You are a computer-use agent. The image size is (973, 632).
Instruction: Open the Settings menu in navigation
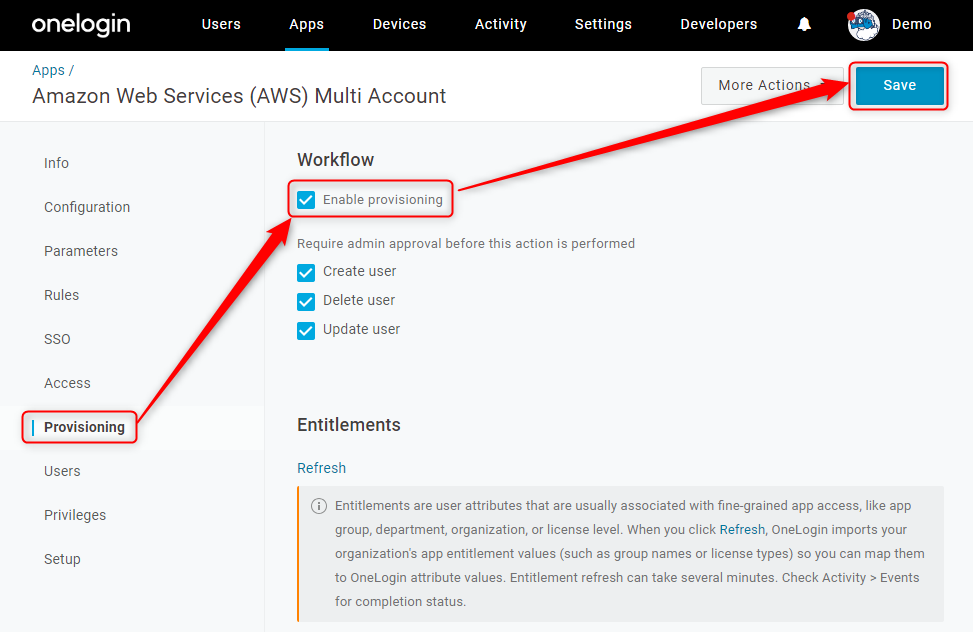coord(603,24)
